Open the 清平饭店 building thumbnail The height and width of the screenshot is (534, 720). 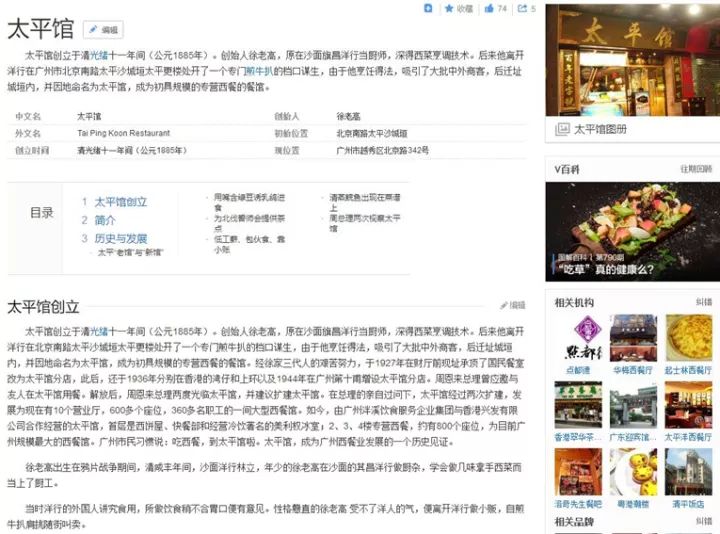(688, 472)
